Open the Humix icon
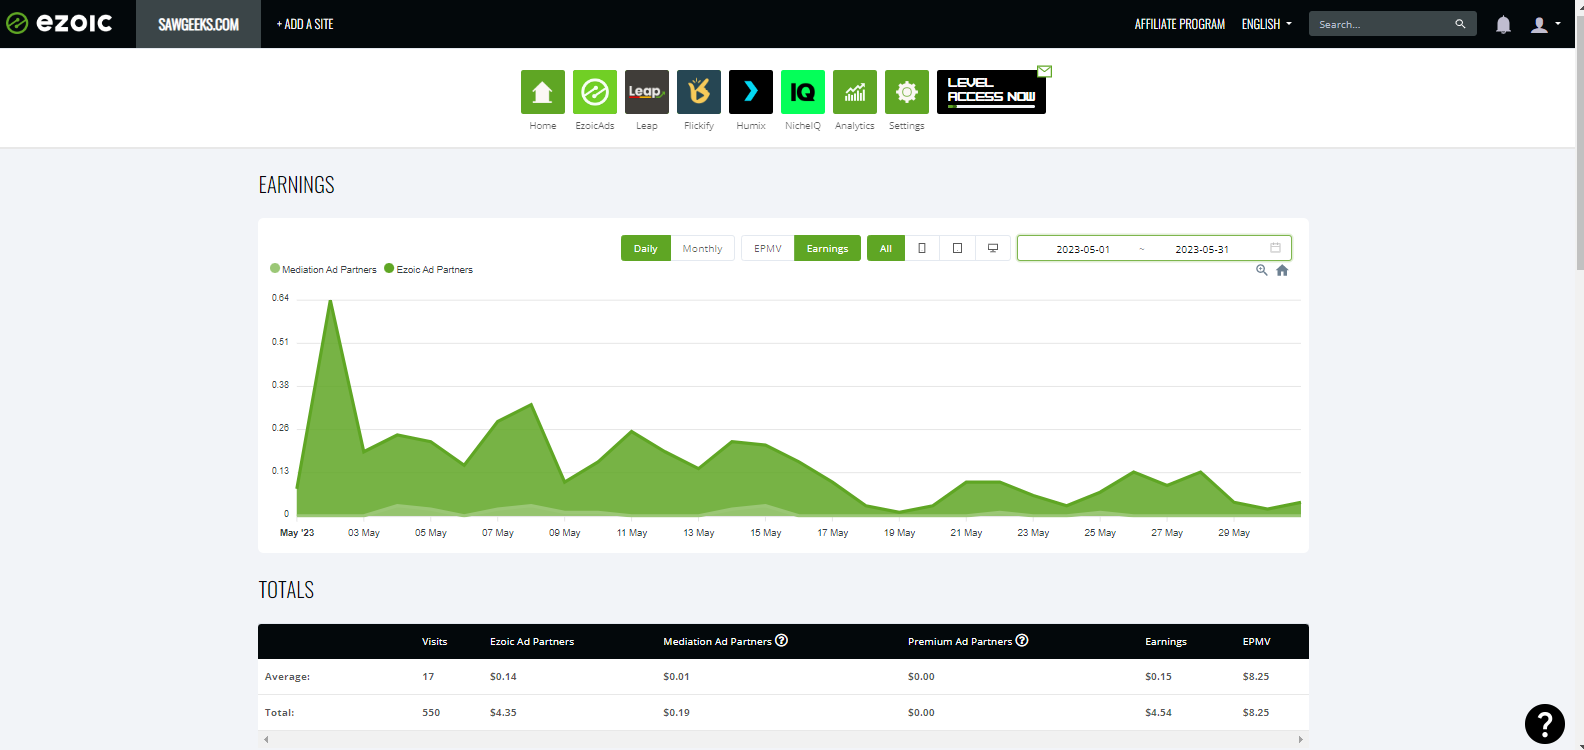This screenshot has width=1584, height=750. pyautogui.click(x=751, y=92)
